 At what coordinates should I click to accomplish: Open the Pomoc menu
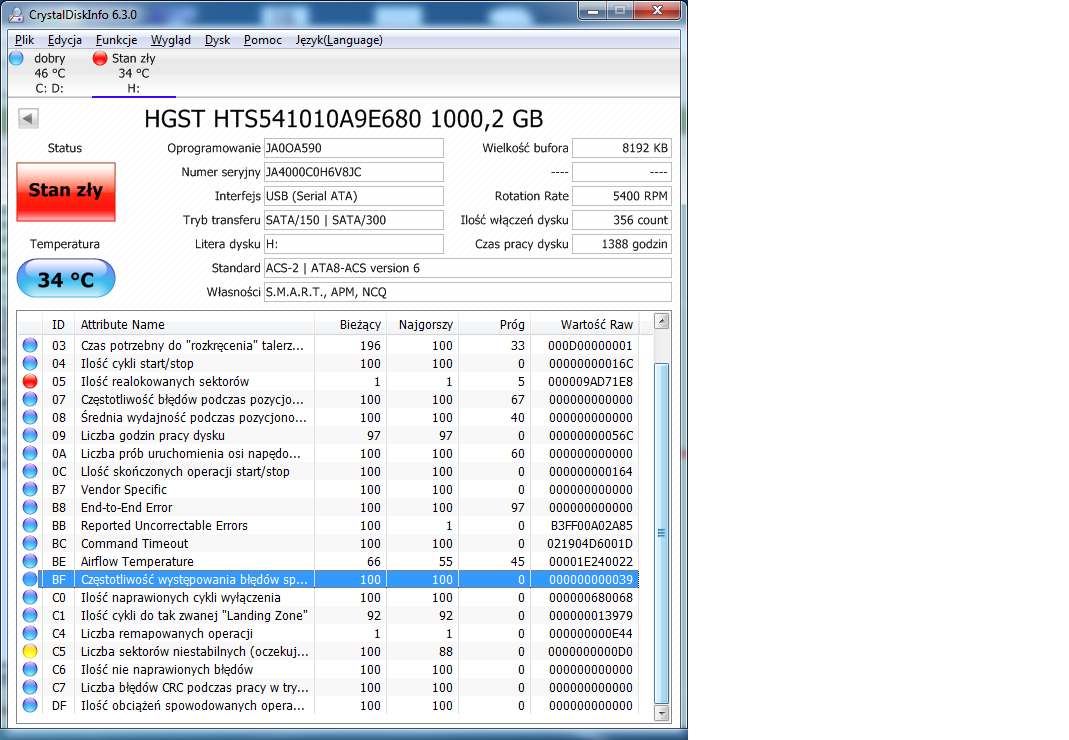pos(262,40)
